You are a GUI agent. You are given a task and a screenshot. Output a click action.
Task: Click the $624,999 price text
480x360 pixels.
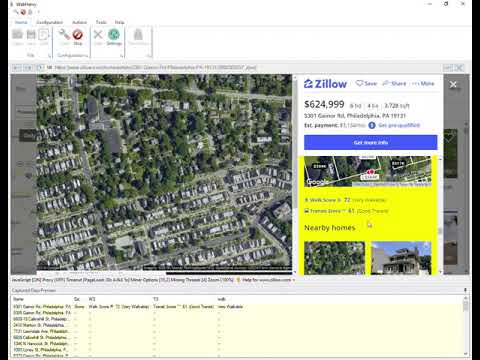click(324, 104)
